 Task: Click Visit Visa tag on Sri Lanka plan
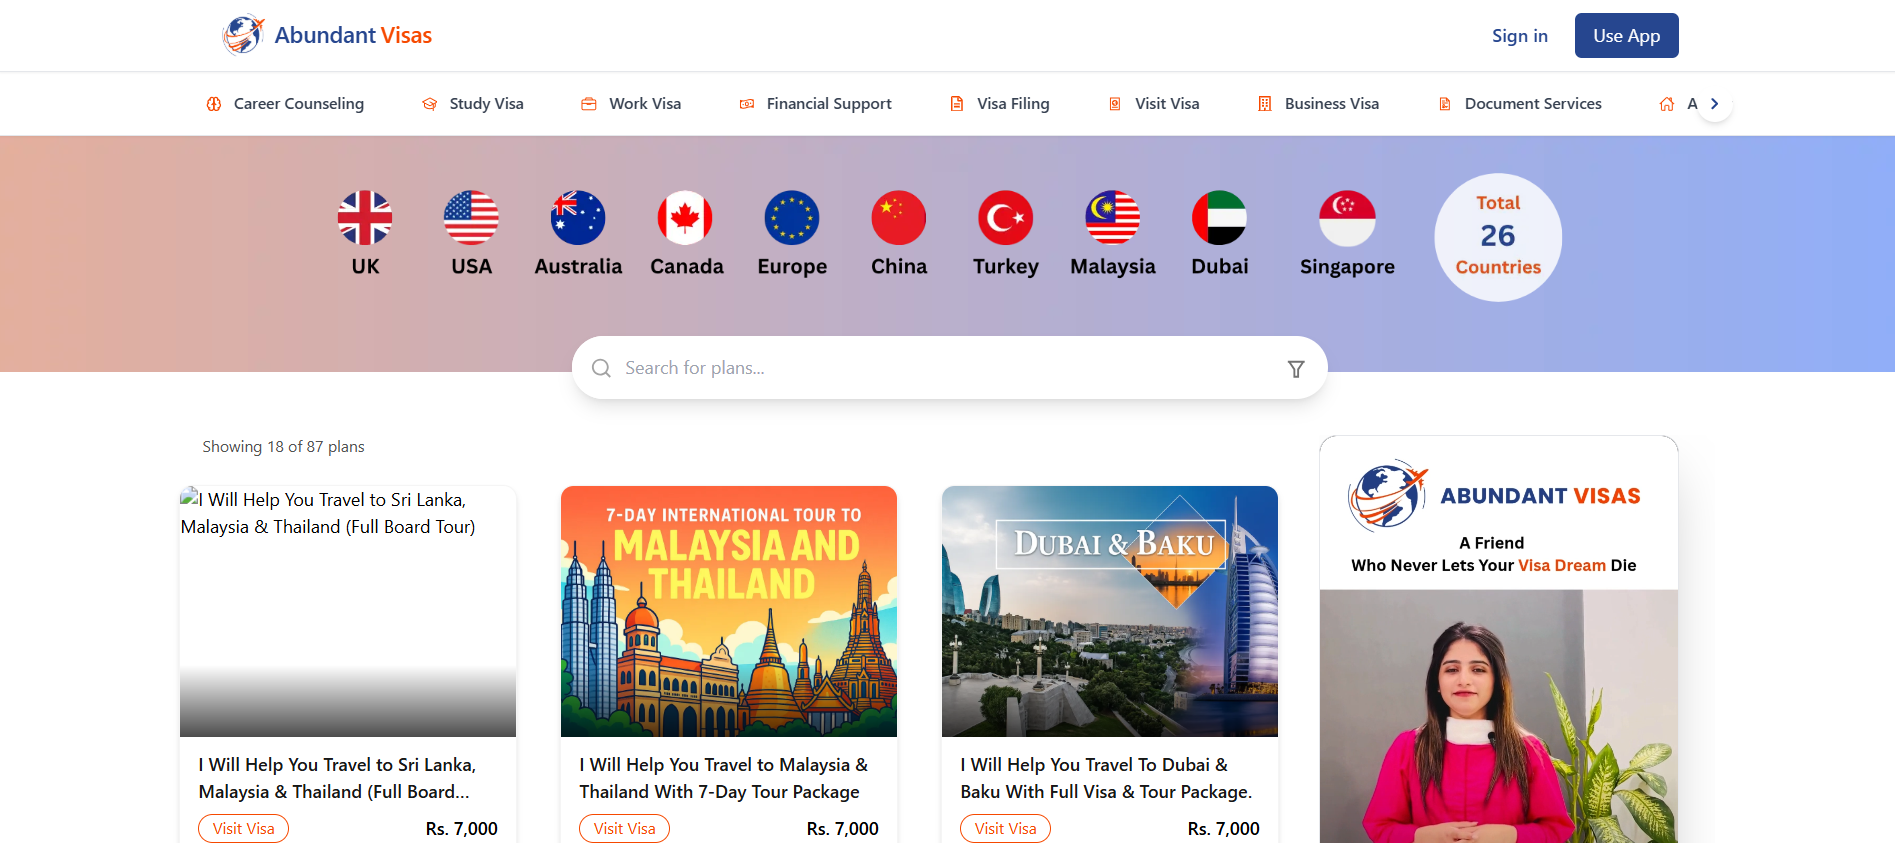tap(243, 829)
